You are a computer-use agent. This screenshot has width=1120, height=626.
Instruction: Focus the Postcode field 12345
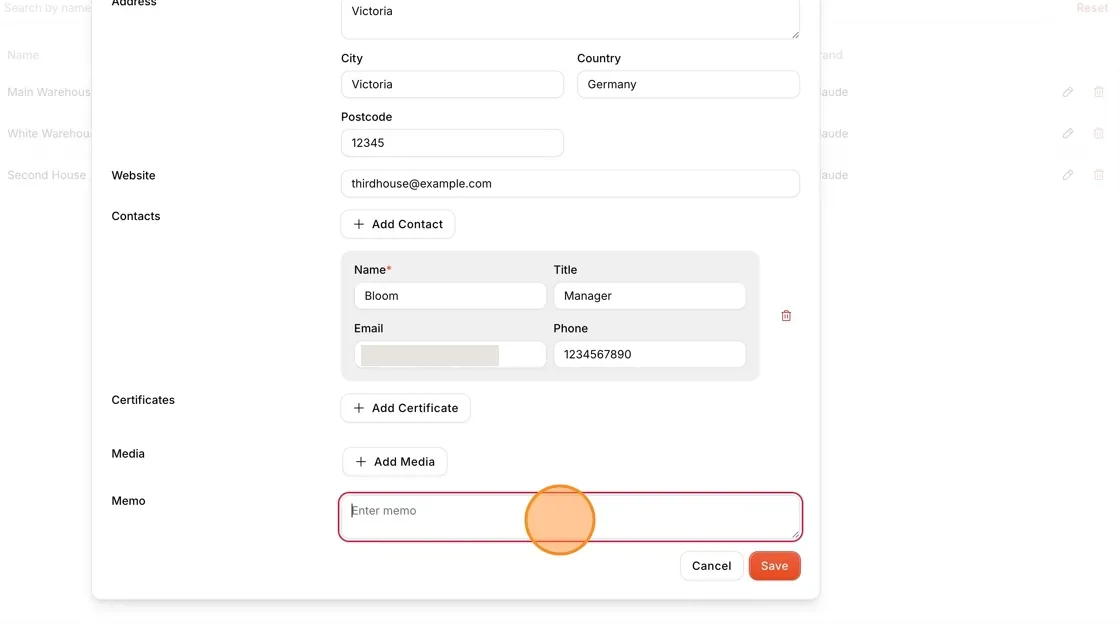tap(452, 143)
